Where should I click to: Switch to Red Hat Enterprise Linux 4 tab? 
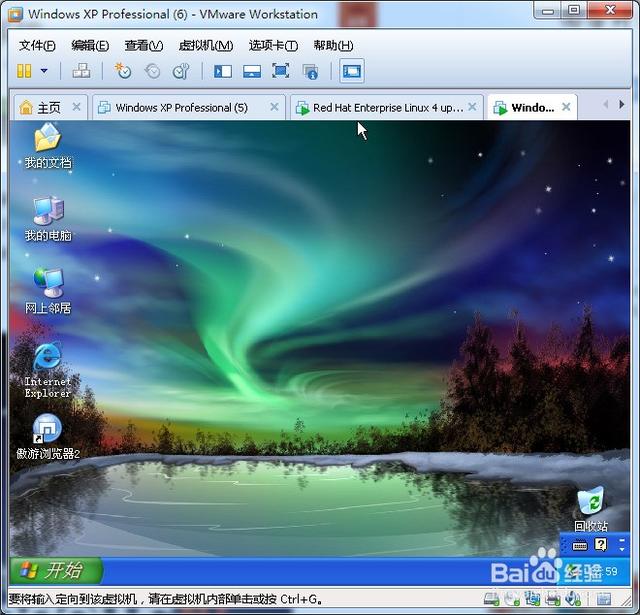coord(387,108)
